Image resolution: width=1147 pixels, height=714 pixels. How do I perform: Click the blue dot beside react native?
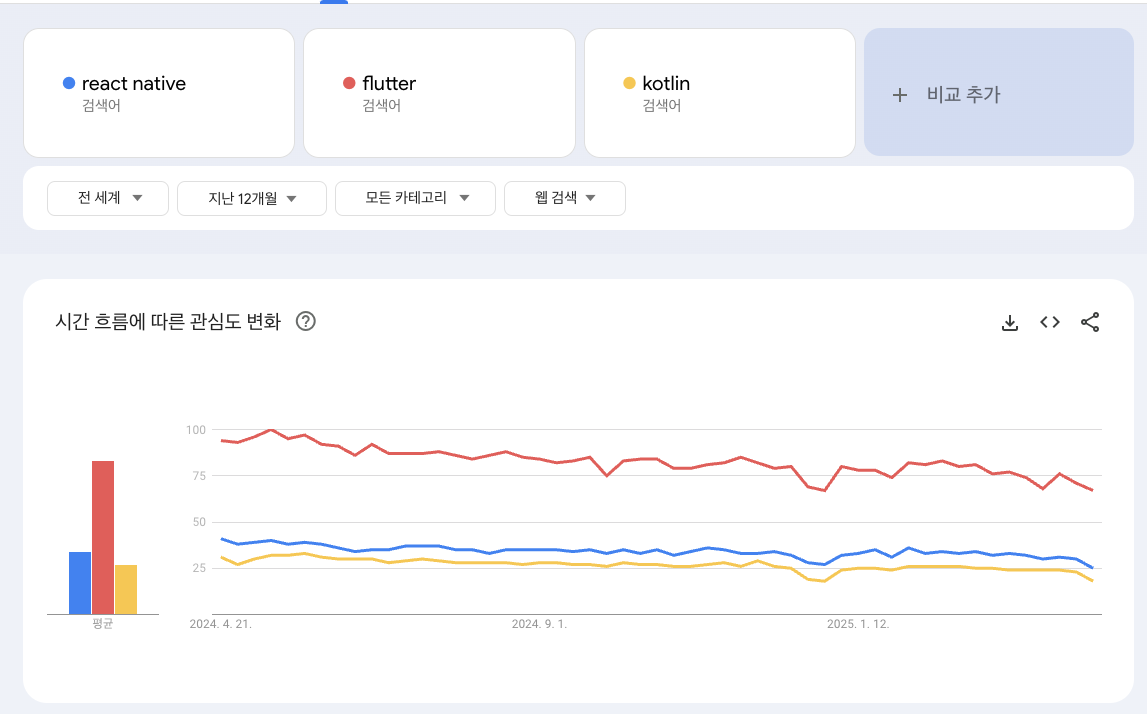click(69, 83)
